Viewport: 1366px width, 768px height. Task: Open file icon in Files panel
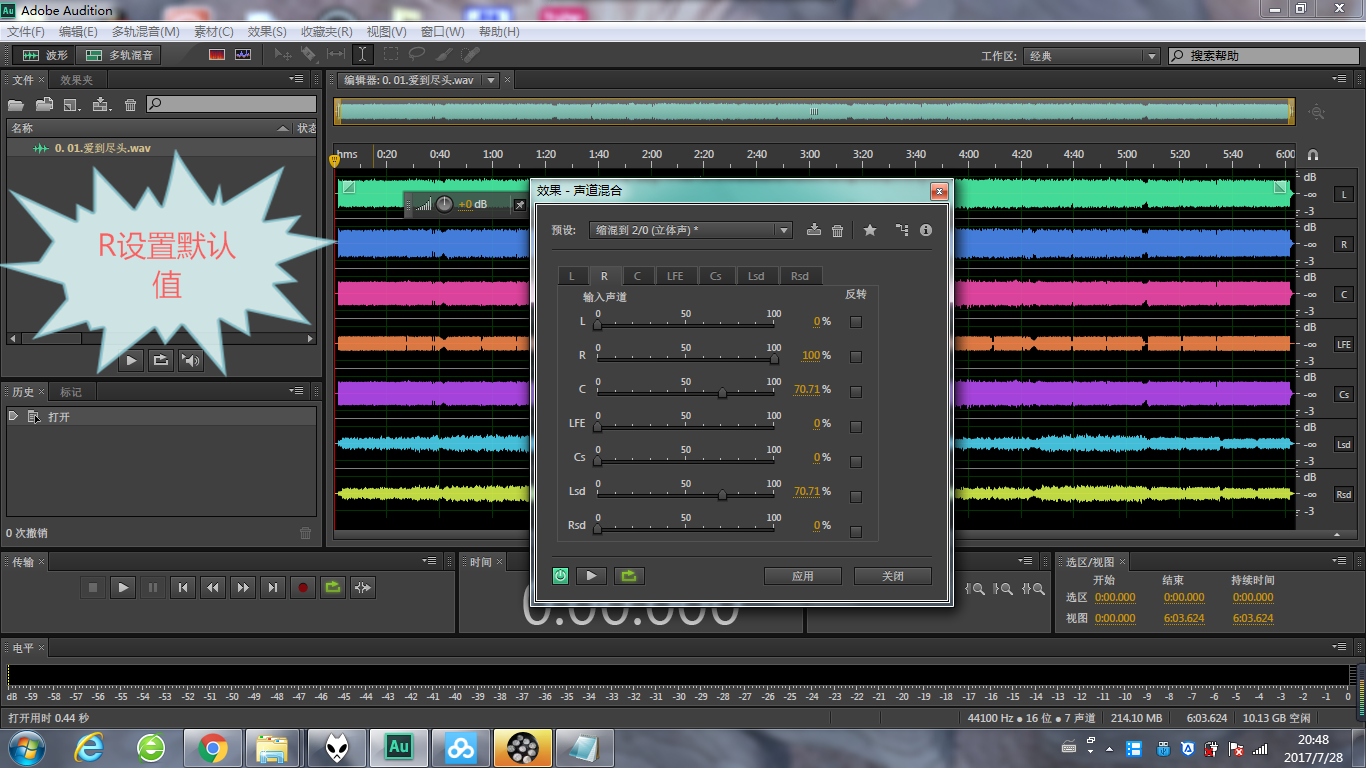16,104
